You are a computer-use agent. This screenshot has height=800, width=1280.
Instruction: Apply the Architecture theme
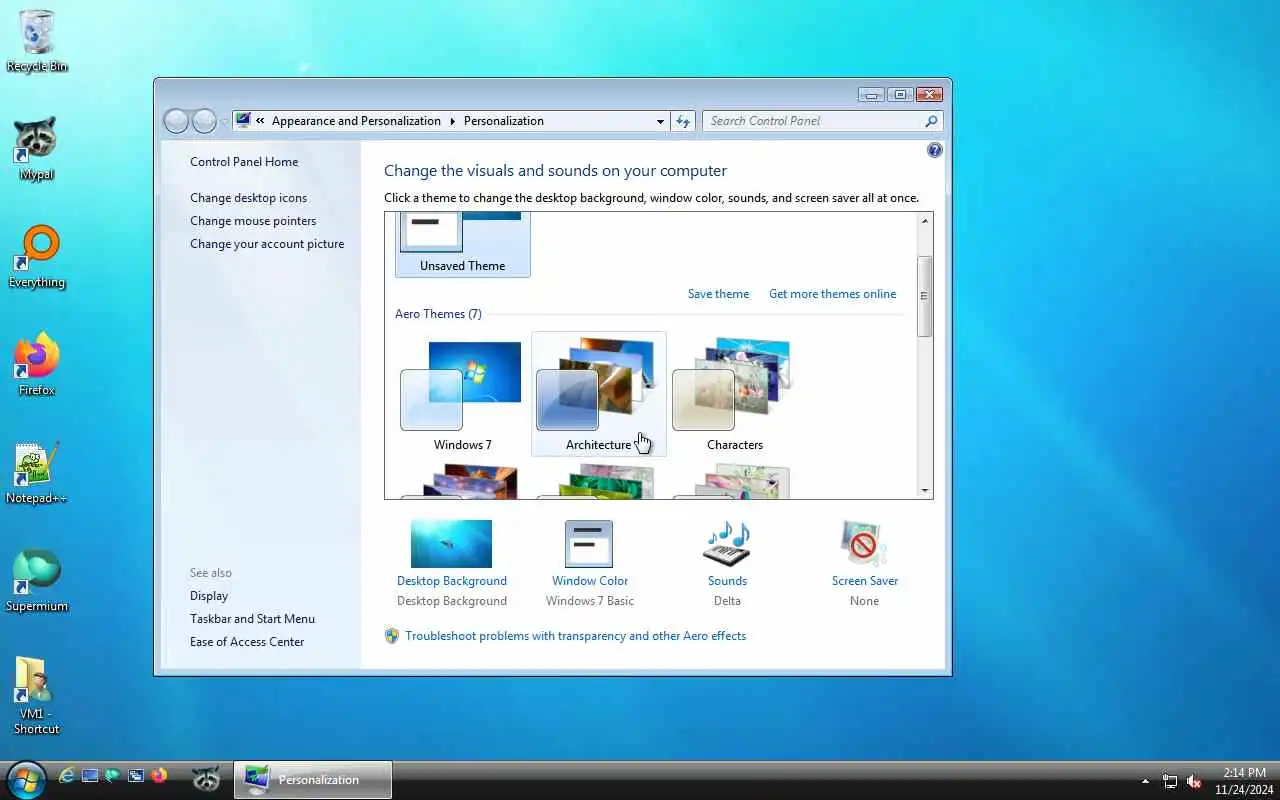598,395
